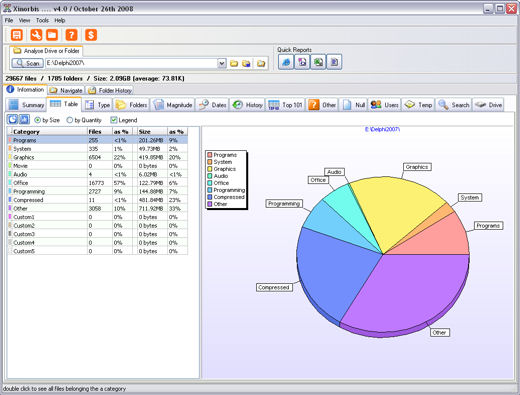The image size is (520, 395).
Task: Open the History tab with the clock icon
Action: [248, 105]
